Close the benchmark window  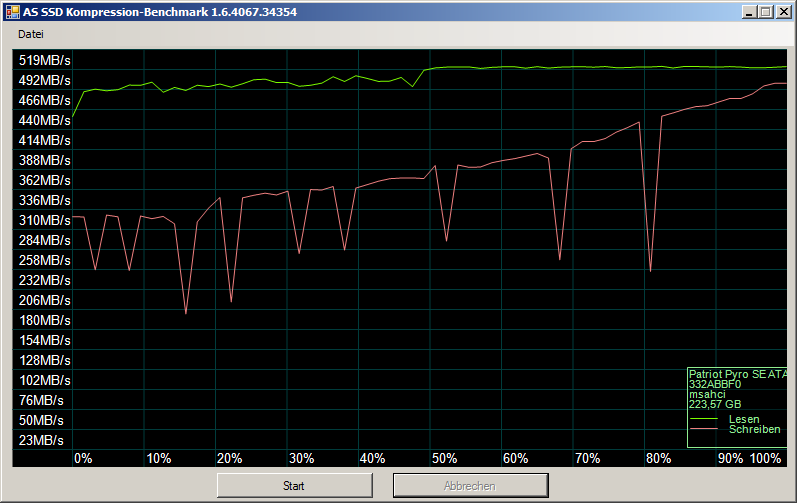(x=783, y=12)
